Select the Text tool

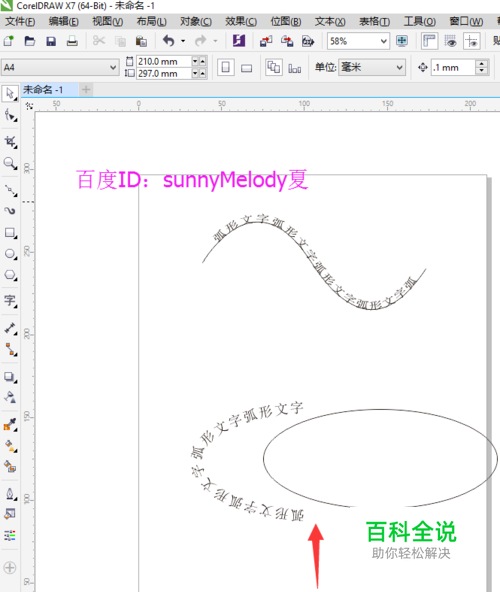[x=10, y=301]
